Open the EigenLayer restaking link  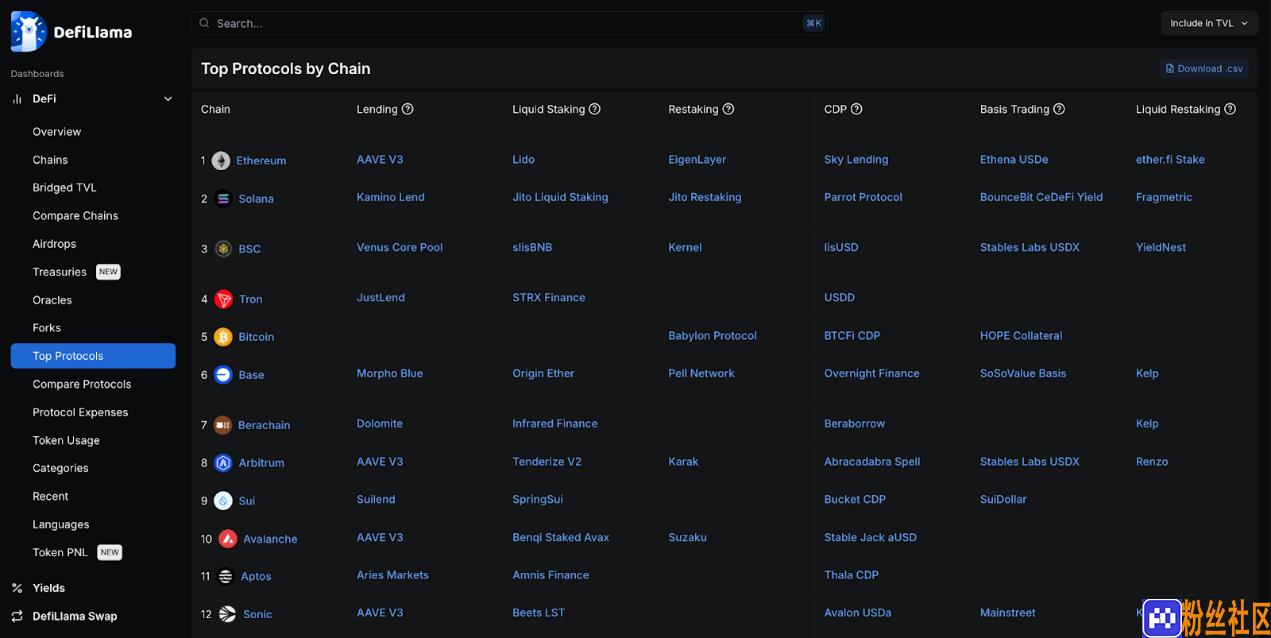pyautogui.click(x=697, y=160)
